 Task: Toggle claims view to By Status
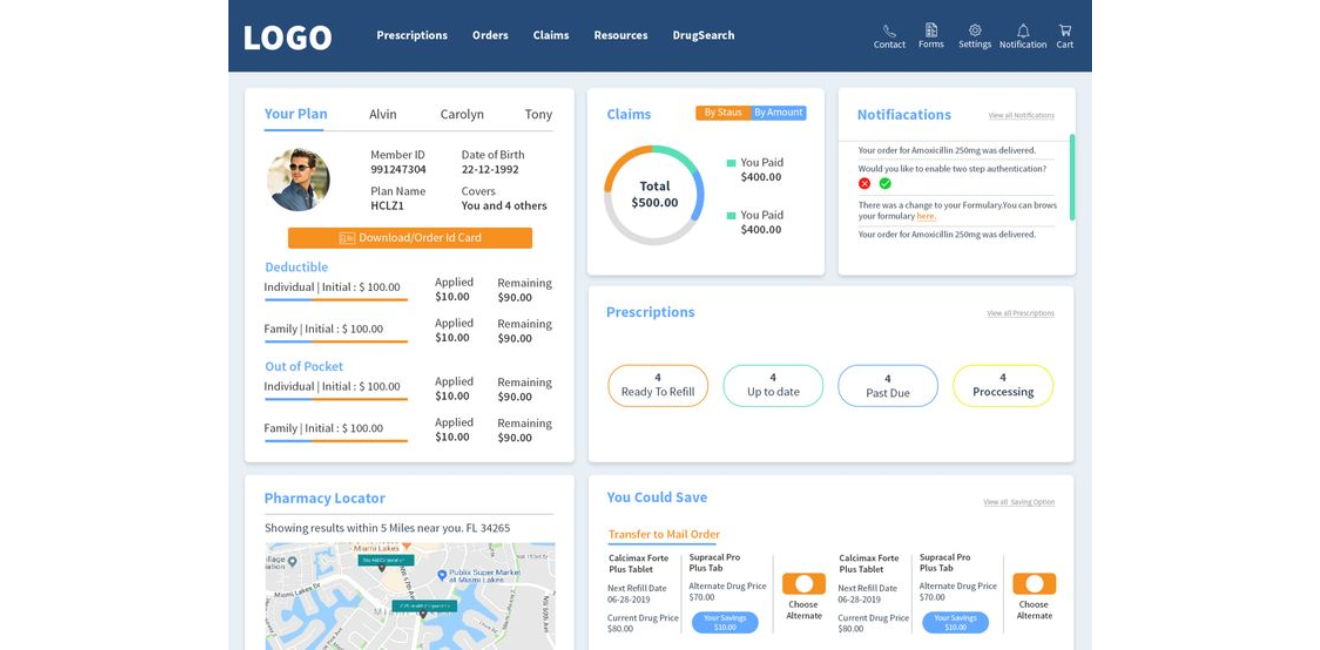click(x=723, y=113)
